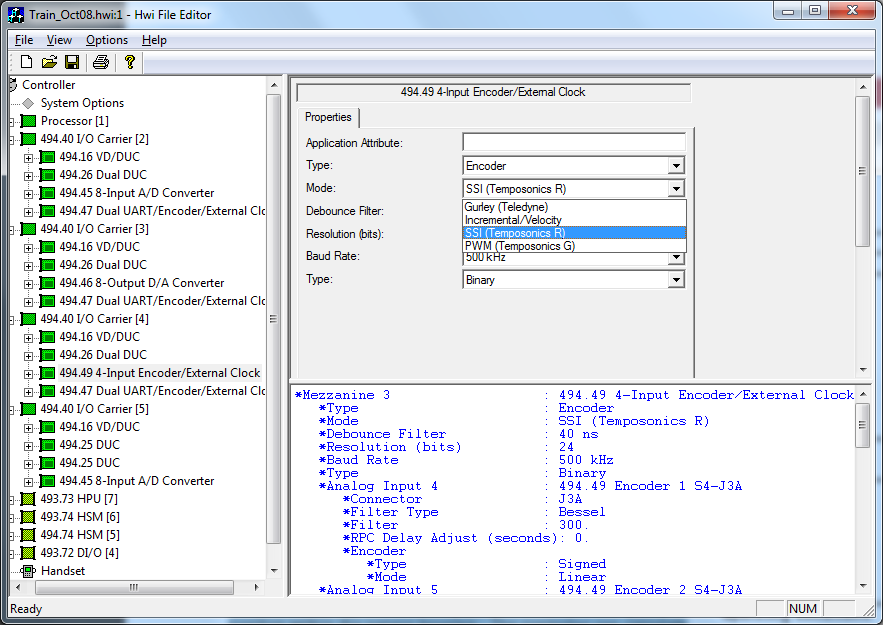This screenshot has height=625, width=883.
Task: Click the Controller root icon
Action: click(x=14, y=85)
